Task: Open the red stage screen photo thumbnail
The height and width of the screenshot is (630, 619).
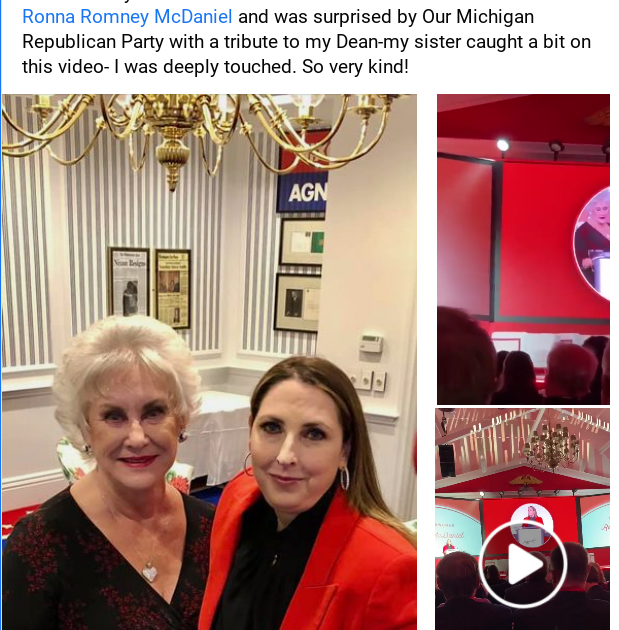Action: click(523, 249)
